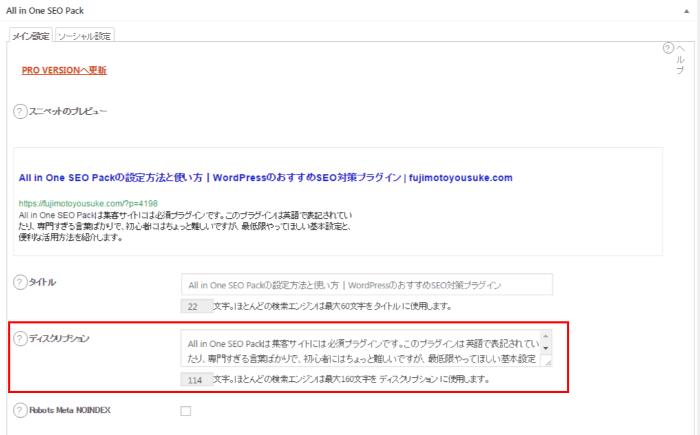Click the description textarea resize handle
This screenshot has height=435, width=700.
click(547, 362)
